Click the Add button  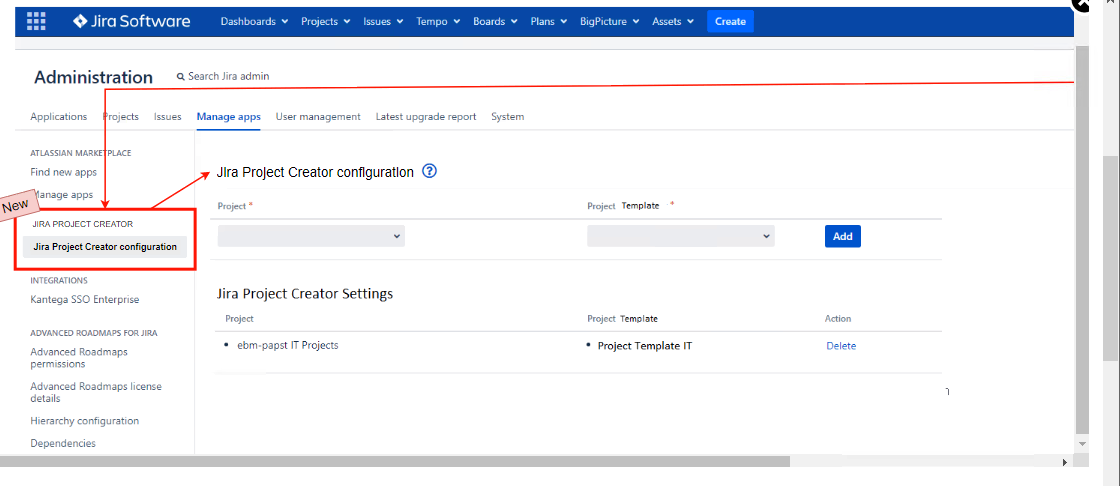(843, 236)
